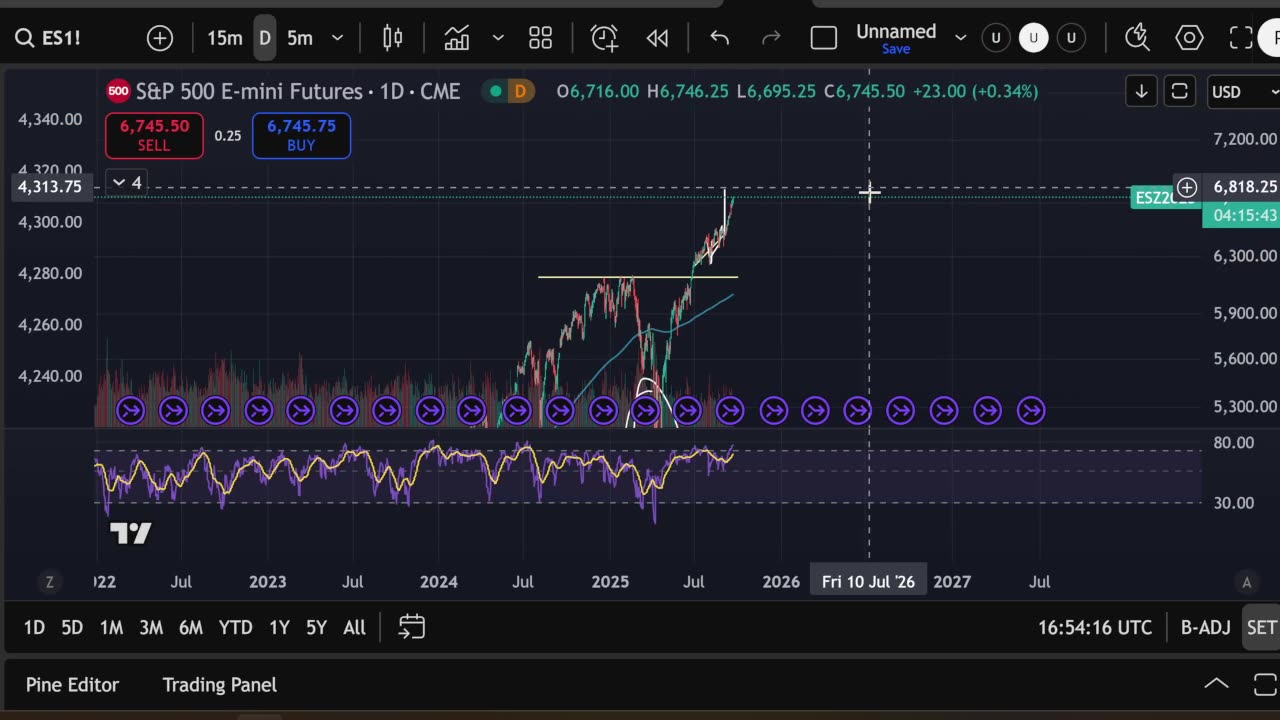Set date range to 3M

click(x=151, y=627)
